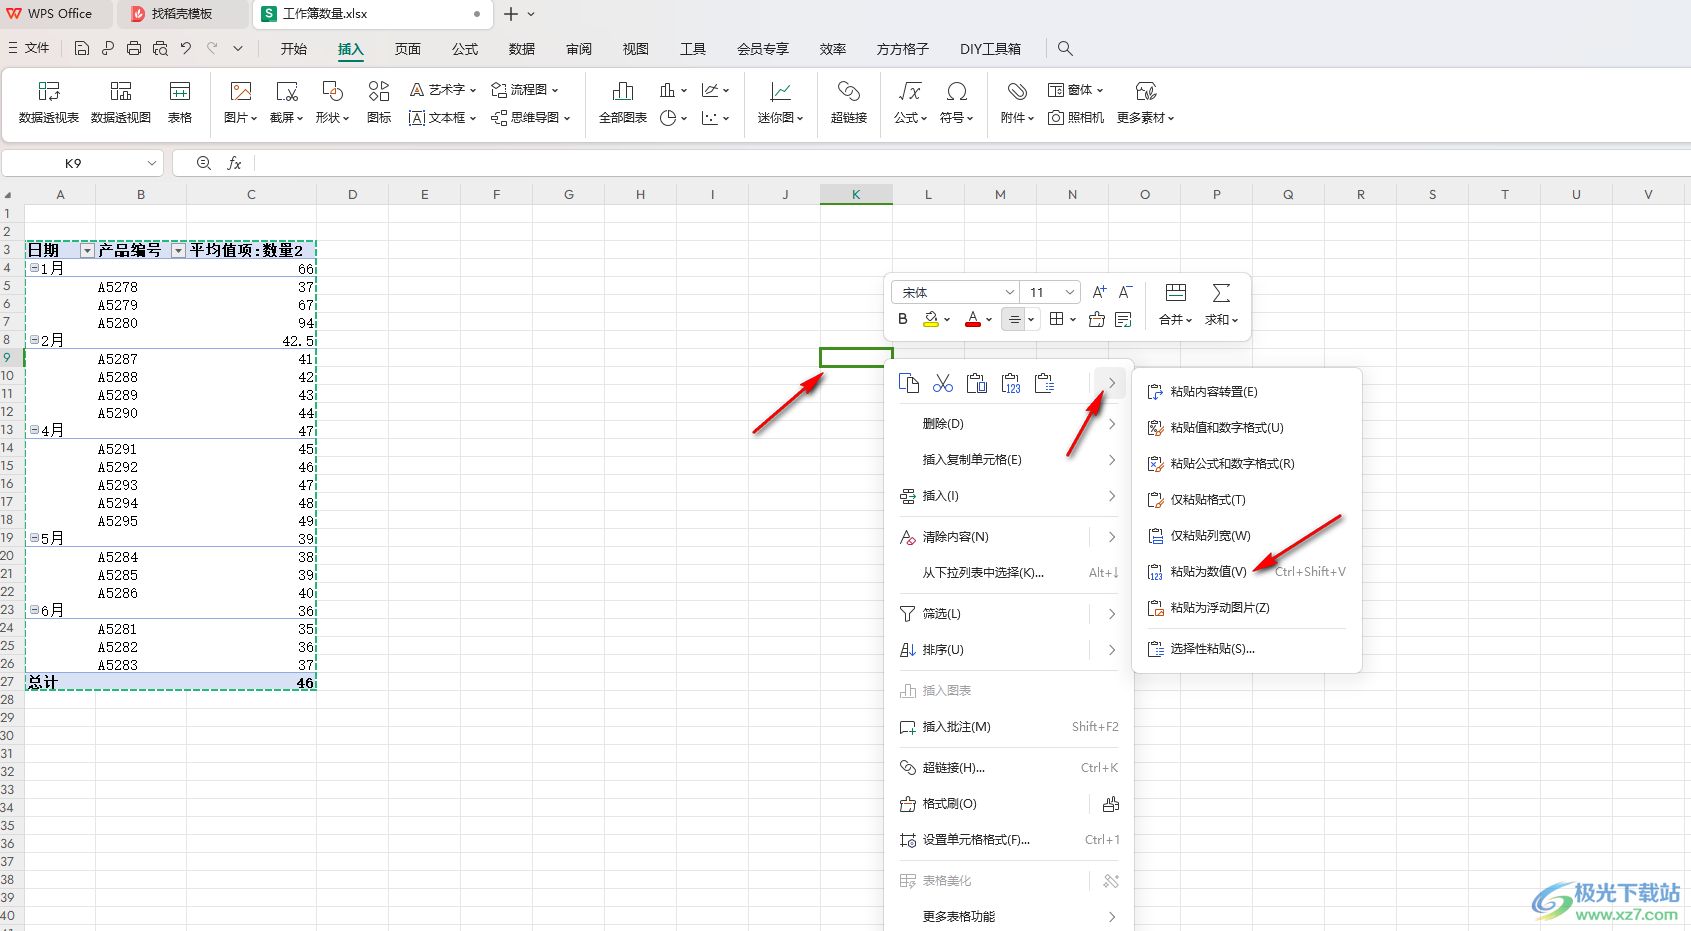The width and height of the screenshot is (1691, 931).
Task: Open the icon library (图标)
Action: tap(379, 103)
